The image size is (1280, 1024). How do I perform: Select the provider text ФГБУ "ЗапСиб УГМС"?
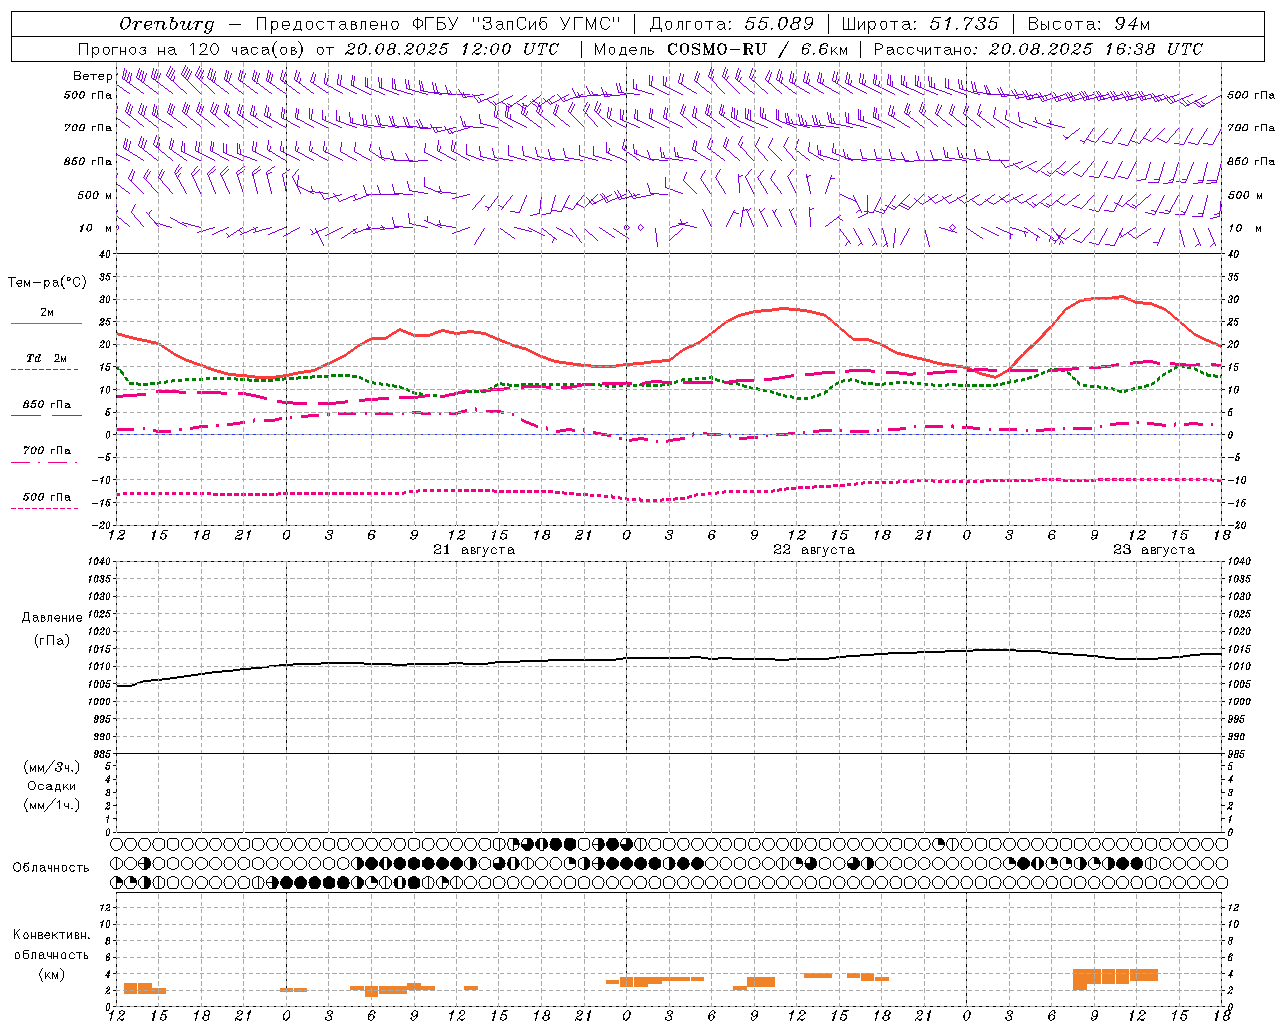[516, 23]
